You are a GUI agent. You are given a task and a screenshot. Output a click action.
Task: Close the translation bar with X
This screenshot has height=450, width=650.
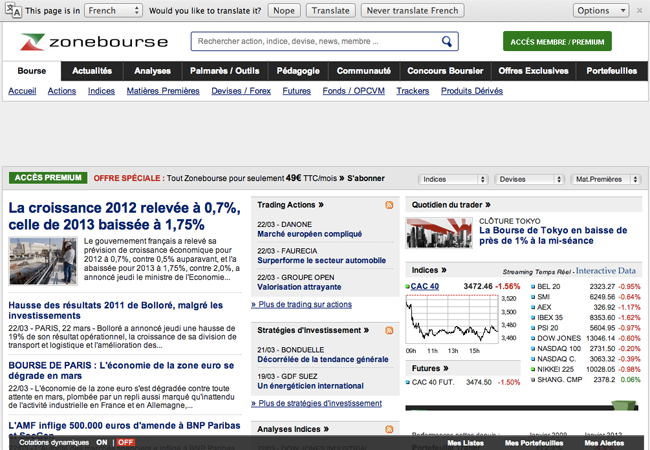point(640,11)
